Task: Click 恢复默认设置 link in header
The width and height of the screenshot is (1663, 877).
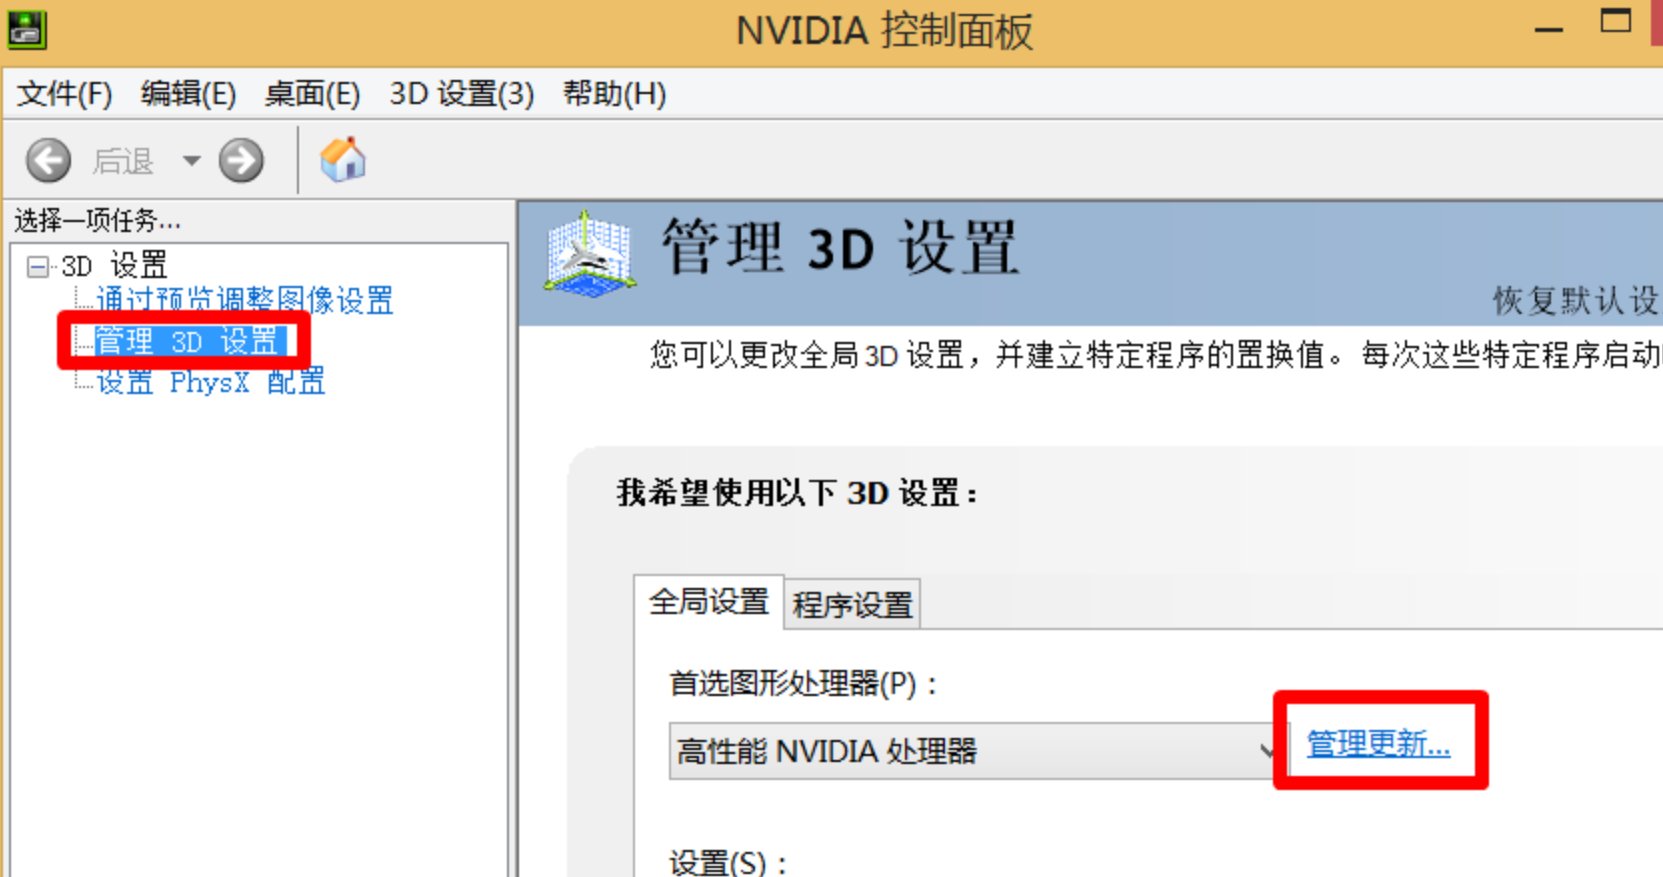Action: [x=1574, y=300]
